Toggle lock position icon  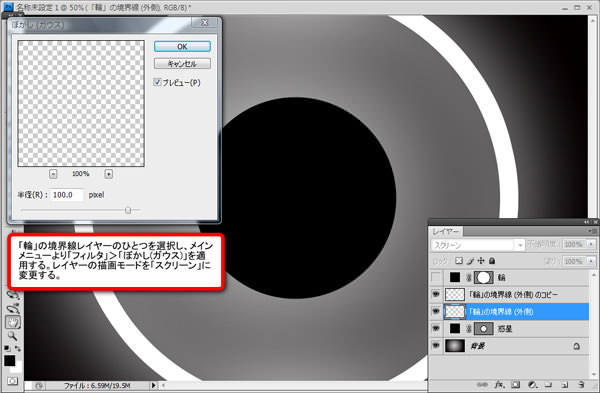[x=481, y=261]
